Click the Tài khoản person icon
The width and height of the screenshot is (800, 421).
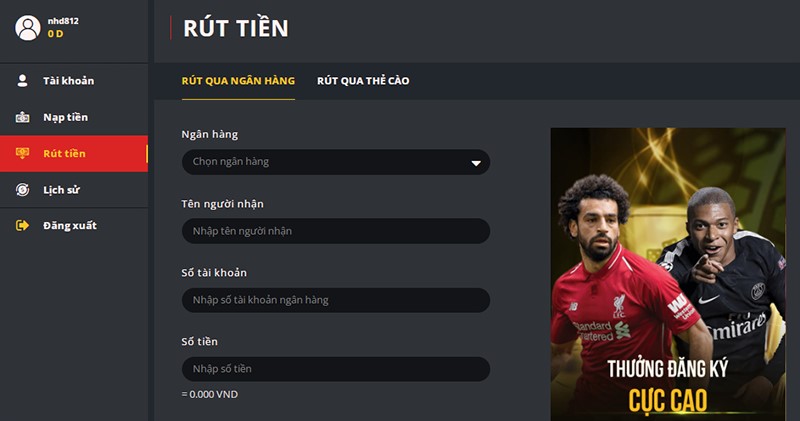(22, 81)
